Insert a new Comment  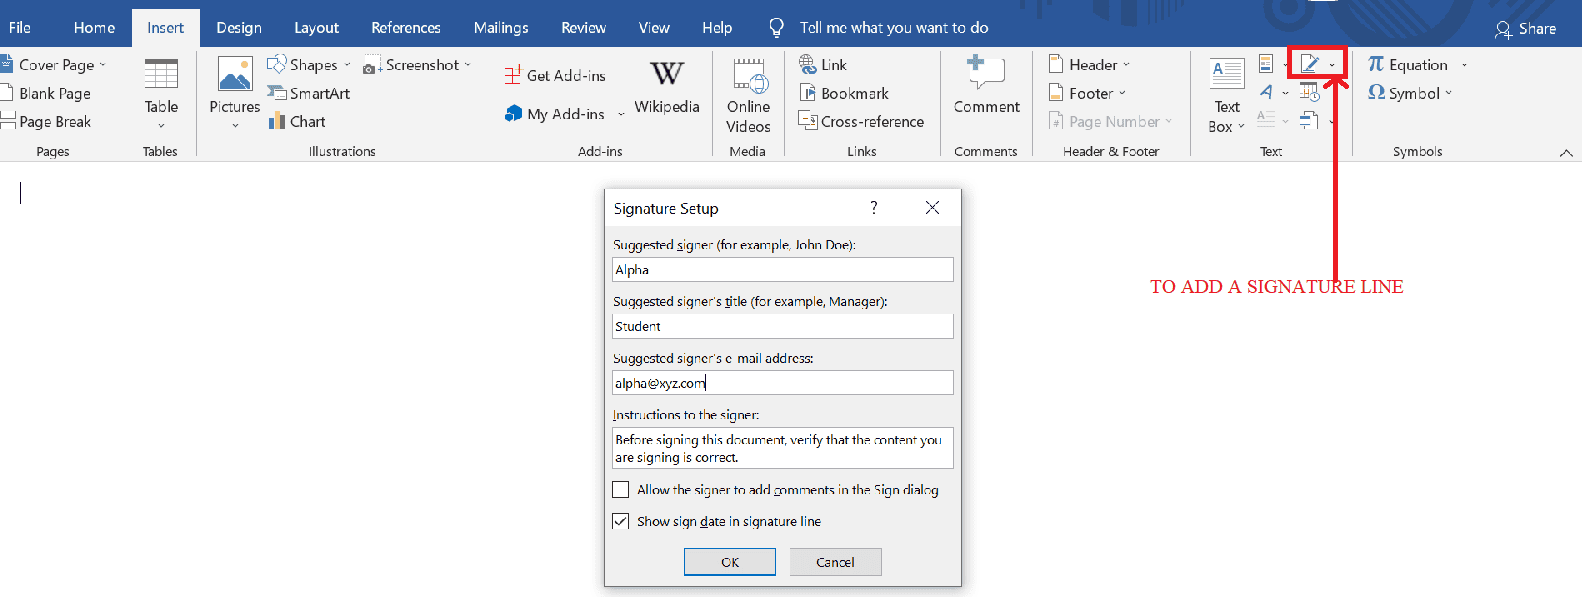point(986,87)
